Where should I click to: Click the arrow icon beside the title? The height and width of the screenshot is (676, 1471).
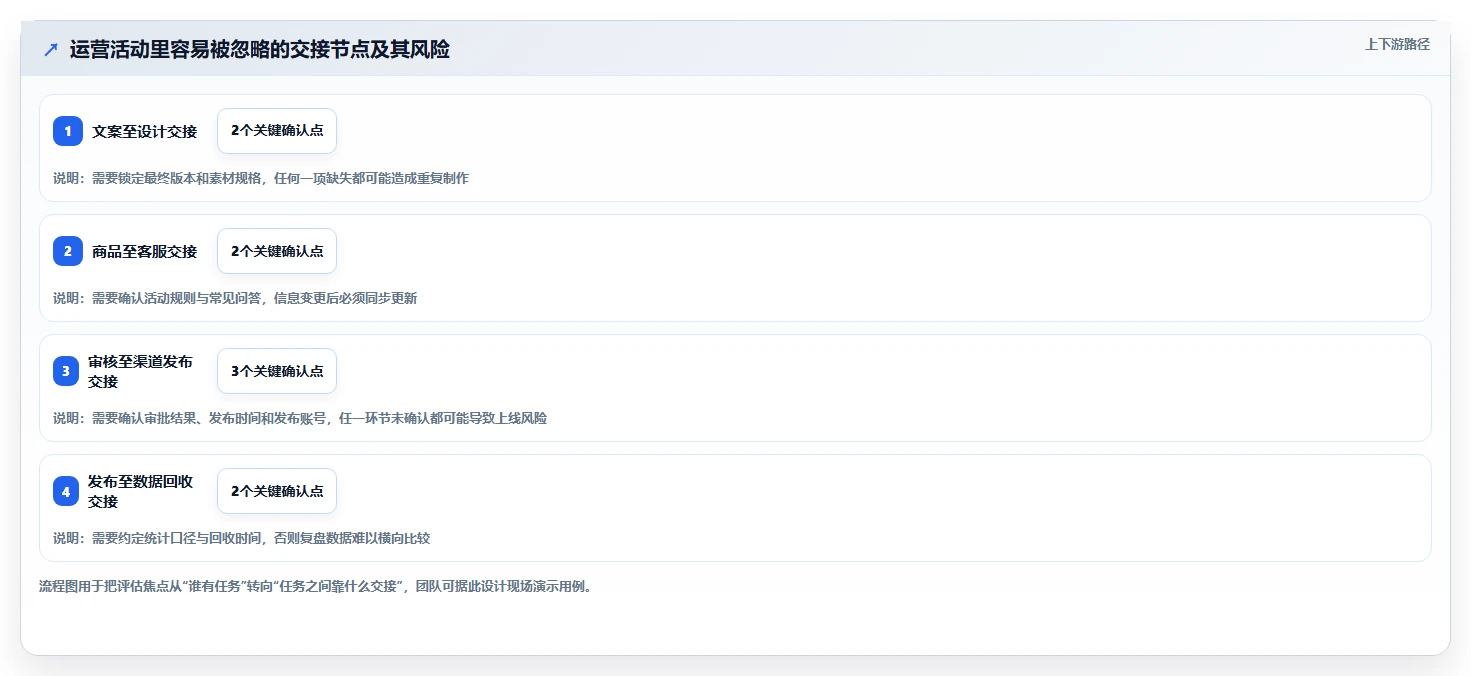51,50
